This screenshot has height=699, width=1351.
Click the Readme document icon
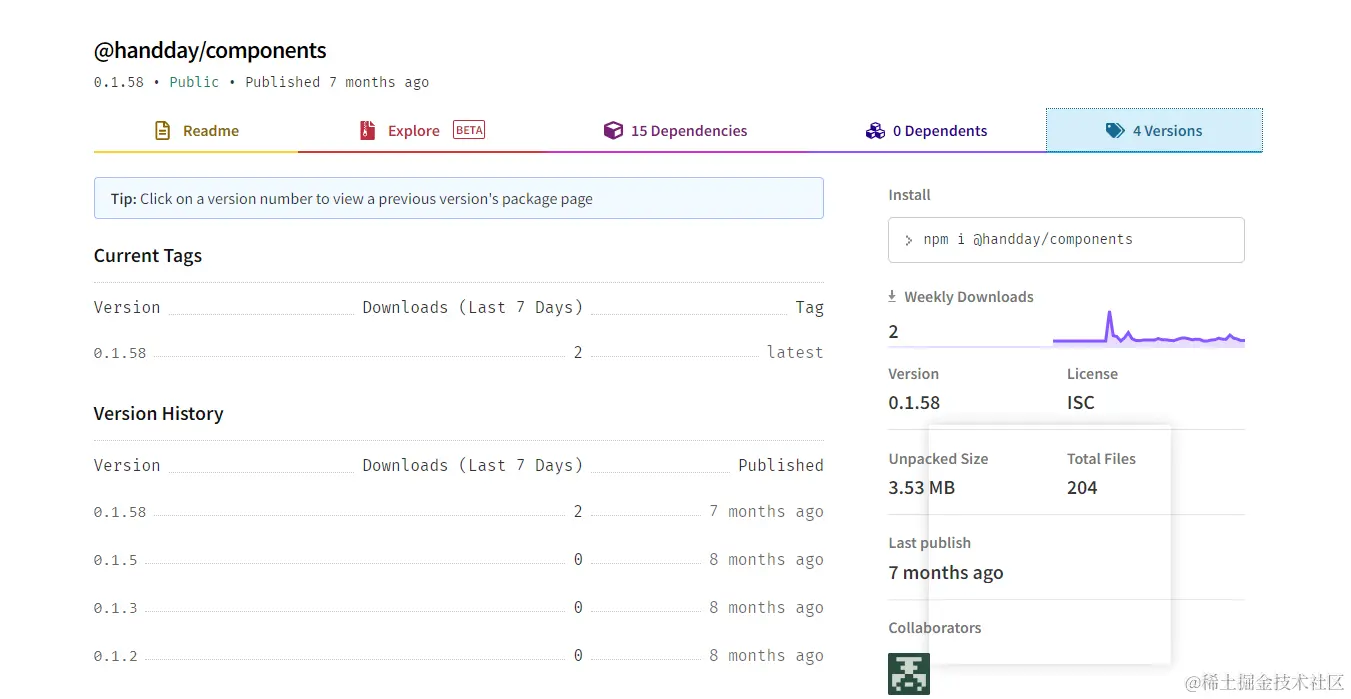point(162,131)
